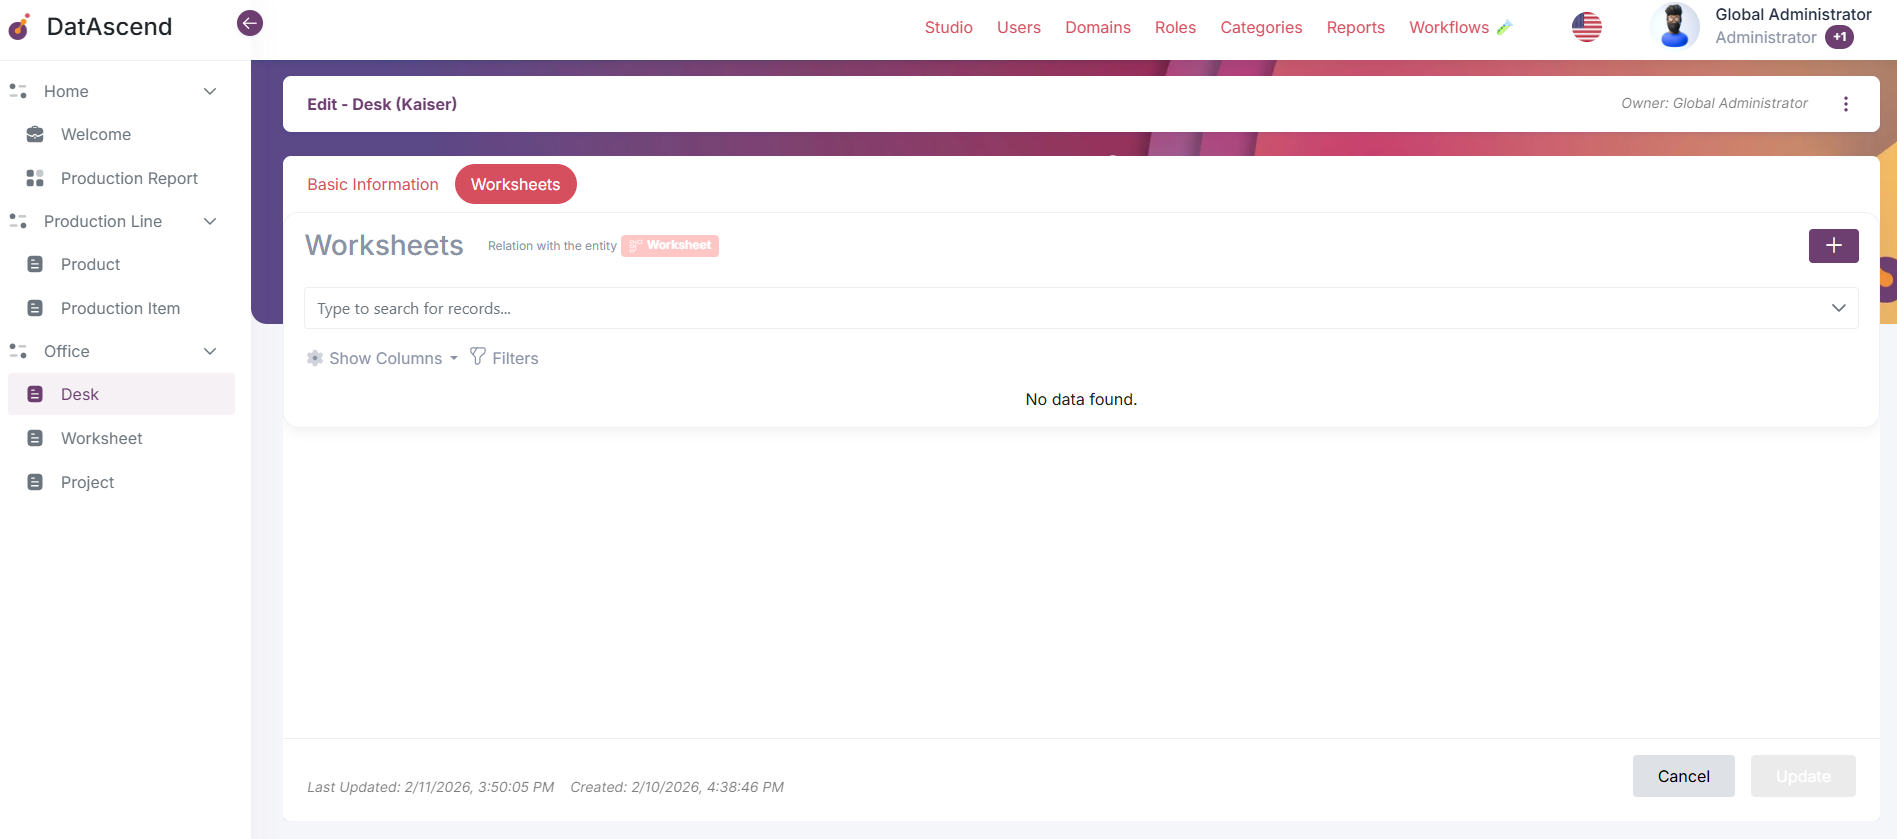Click the Desk document icon
This screenshot has width=1897, height=839.
35,394
